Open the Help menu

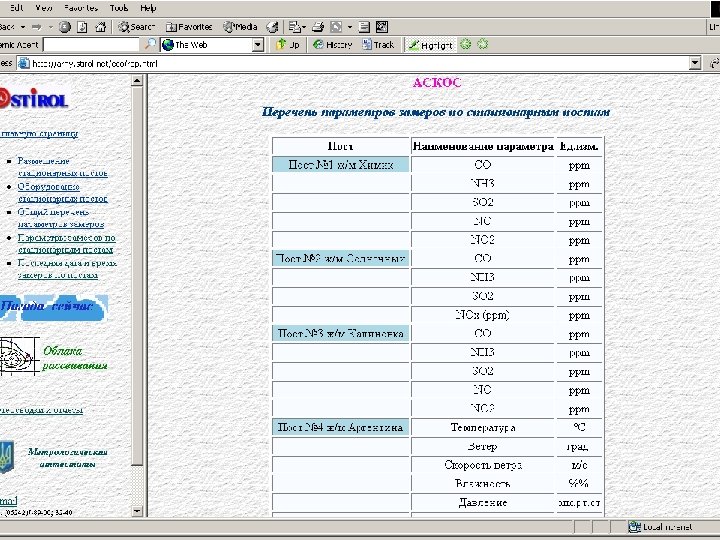148,8
